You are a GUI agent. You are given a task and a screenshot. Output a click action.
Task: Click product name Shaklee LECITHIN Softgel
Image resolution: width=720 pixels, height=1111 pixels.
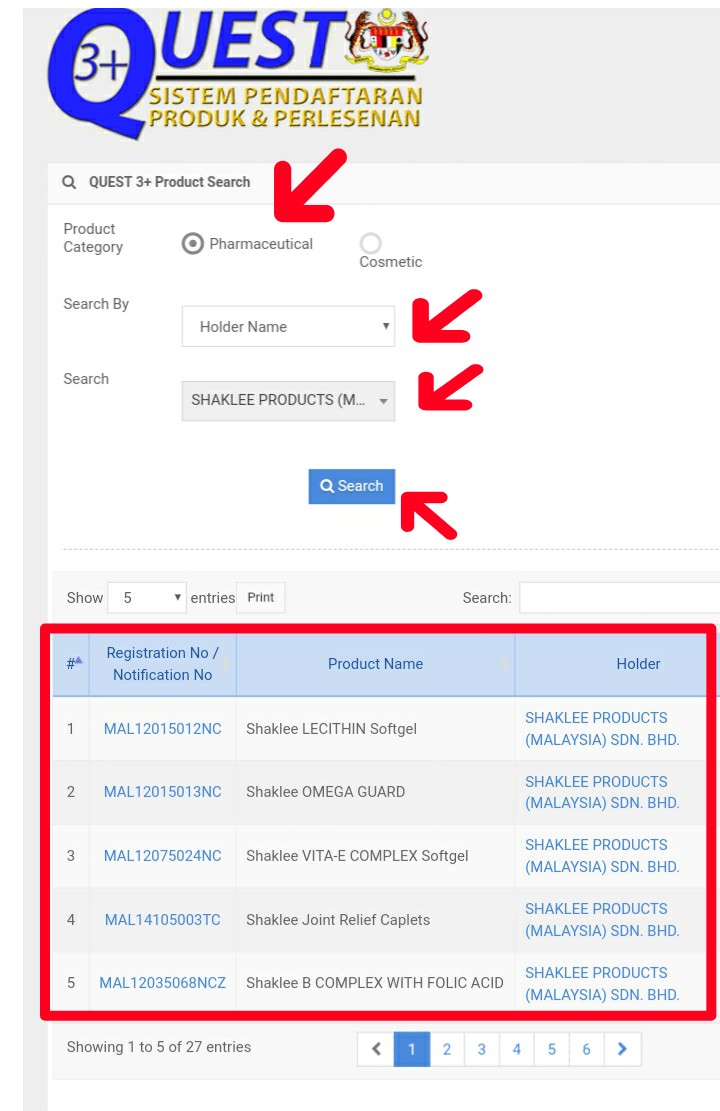pos(331,729)
